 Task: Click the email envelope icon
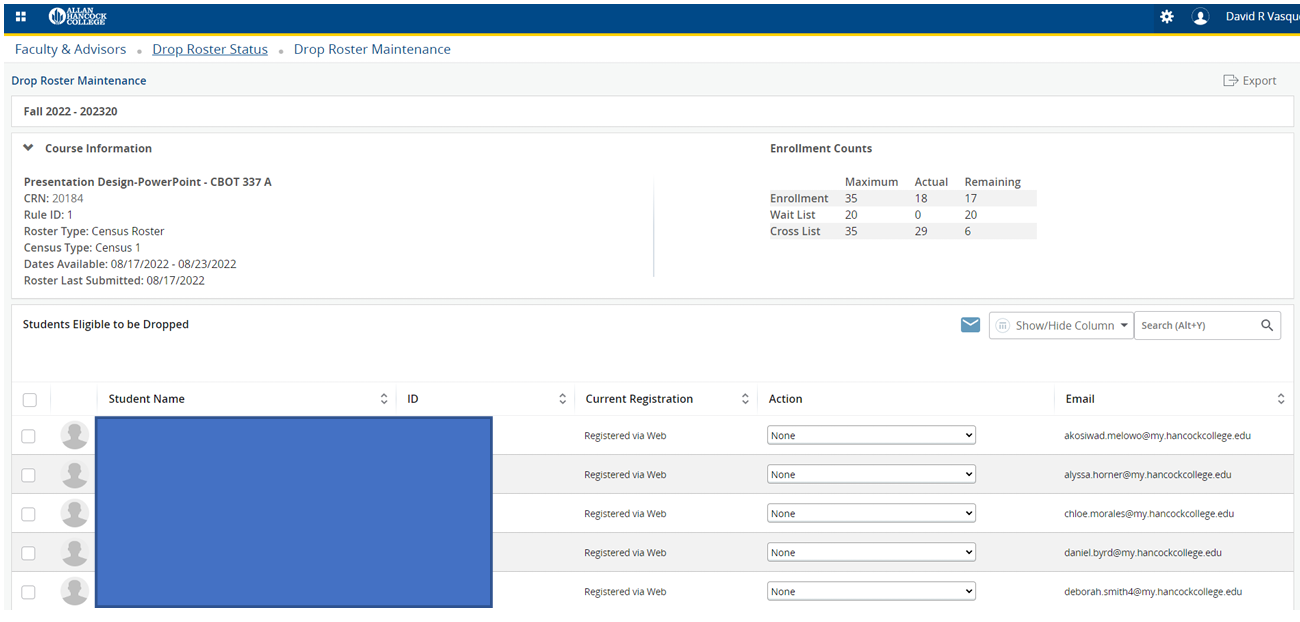pyautogui.click(x=969, y=325)
